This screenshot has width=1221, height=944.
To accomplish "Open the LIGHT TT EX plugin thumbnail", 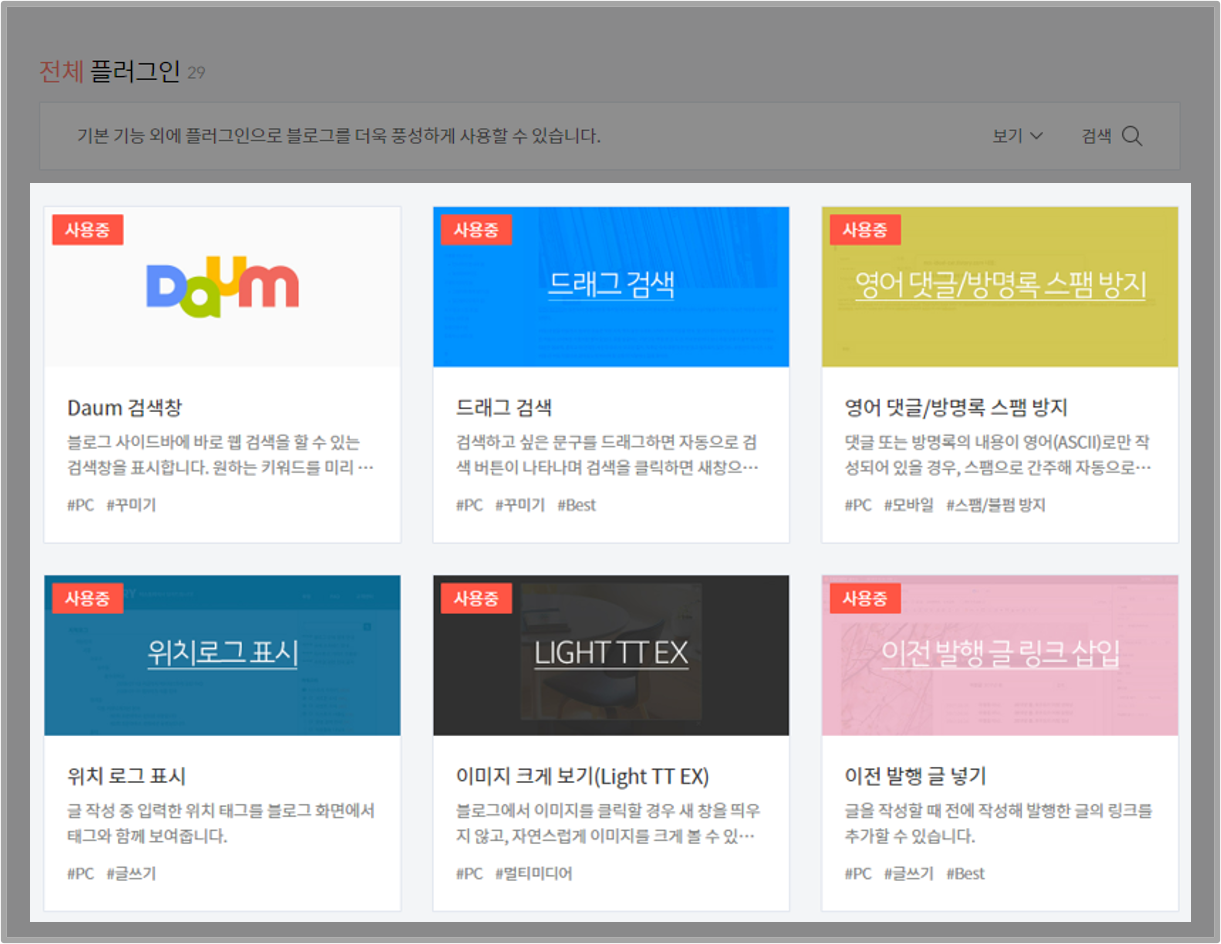I will pyautogui.click(x=610, y=655).
